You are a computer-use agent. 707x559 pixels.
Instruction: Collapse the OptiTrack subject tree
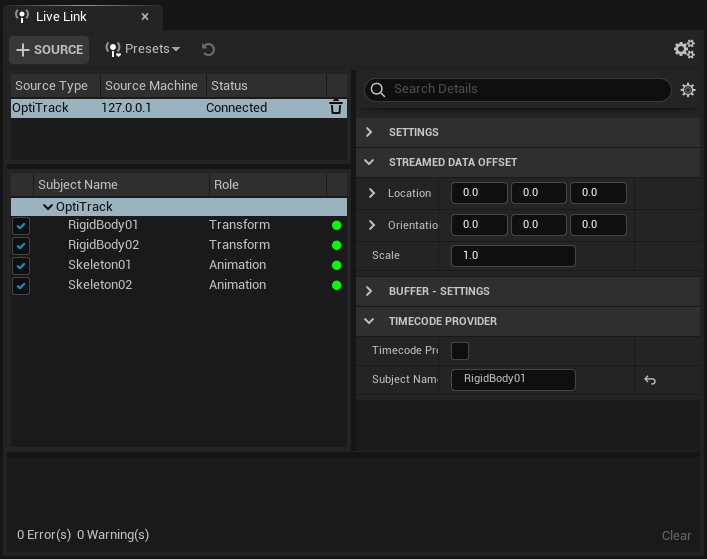[47, 207]
